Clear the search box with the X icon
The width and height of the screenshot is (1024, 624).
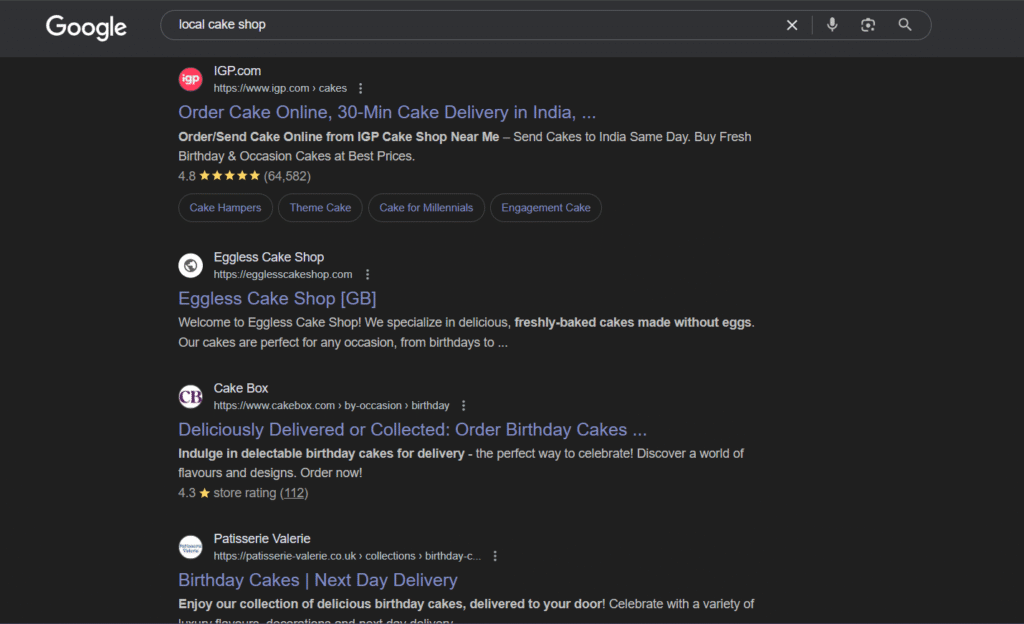tap(792, 25)
